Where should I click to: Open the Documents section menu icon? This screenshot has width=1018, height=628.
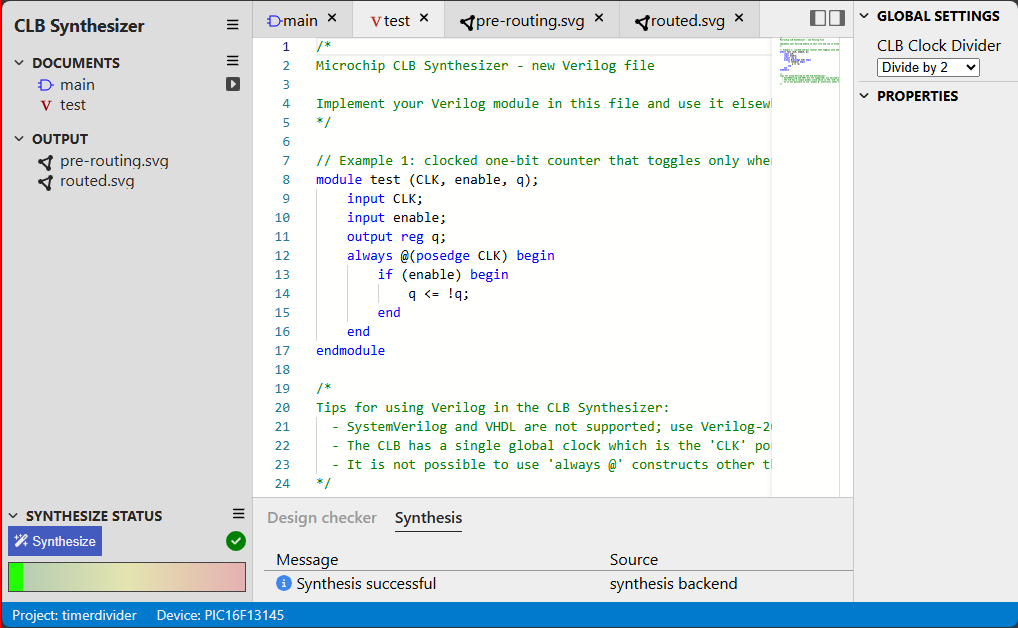pos(232,62)
